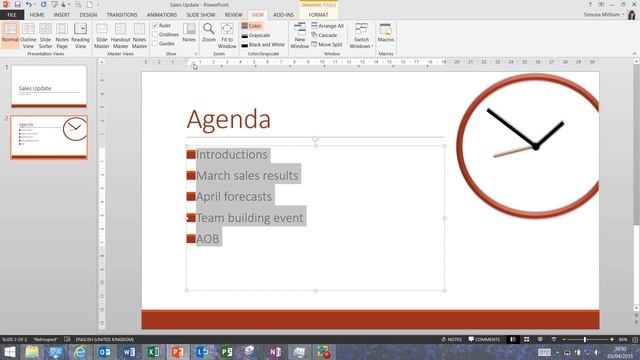Click the zoom out minus button
Viewport: 640px width, 360px height.
564,339
